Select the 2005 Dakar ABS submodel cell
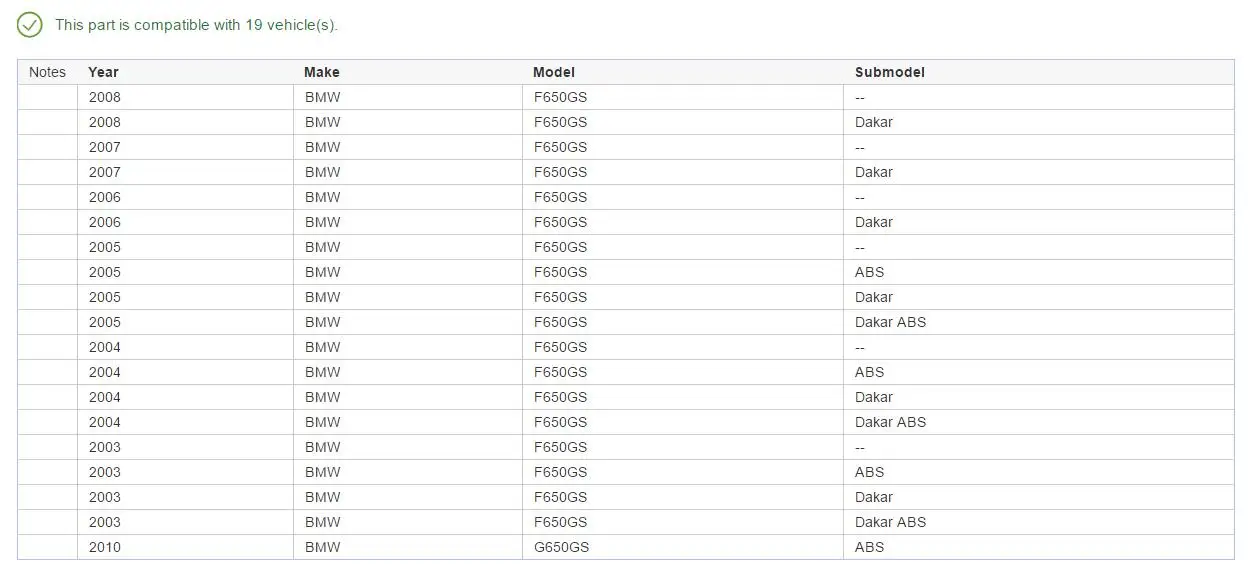The width and height of the screenshot is (1253, 572). pos(890,322)
